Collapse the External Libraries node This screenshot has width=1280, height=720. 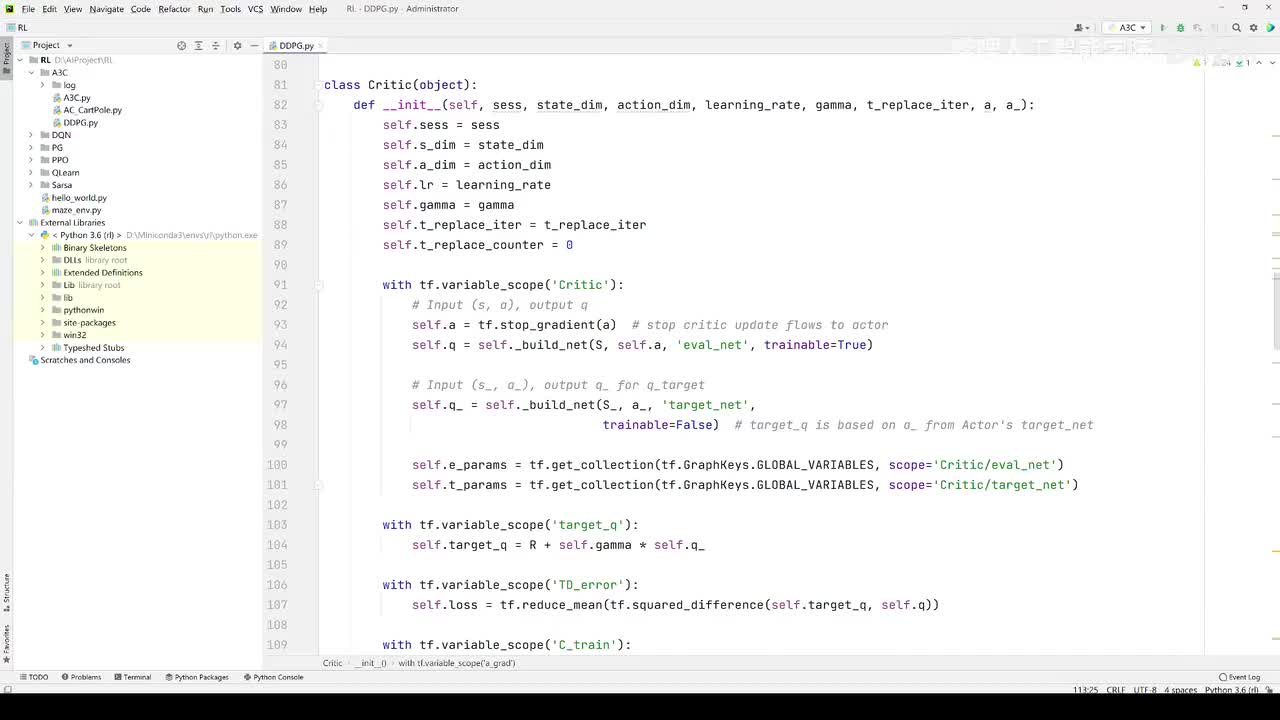[x=19, y=223]
